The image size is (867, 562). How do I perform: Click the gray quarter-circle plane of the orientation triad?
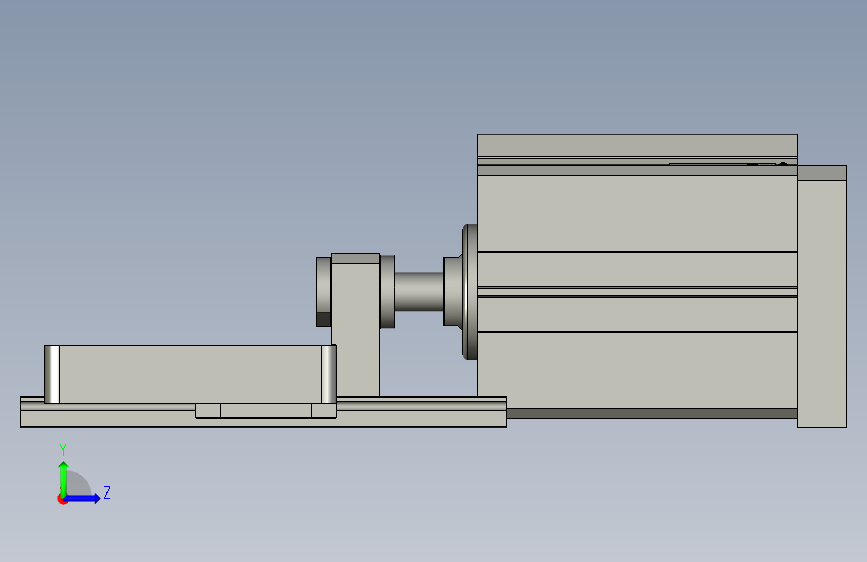click(x=77, y=483)
